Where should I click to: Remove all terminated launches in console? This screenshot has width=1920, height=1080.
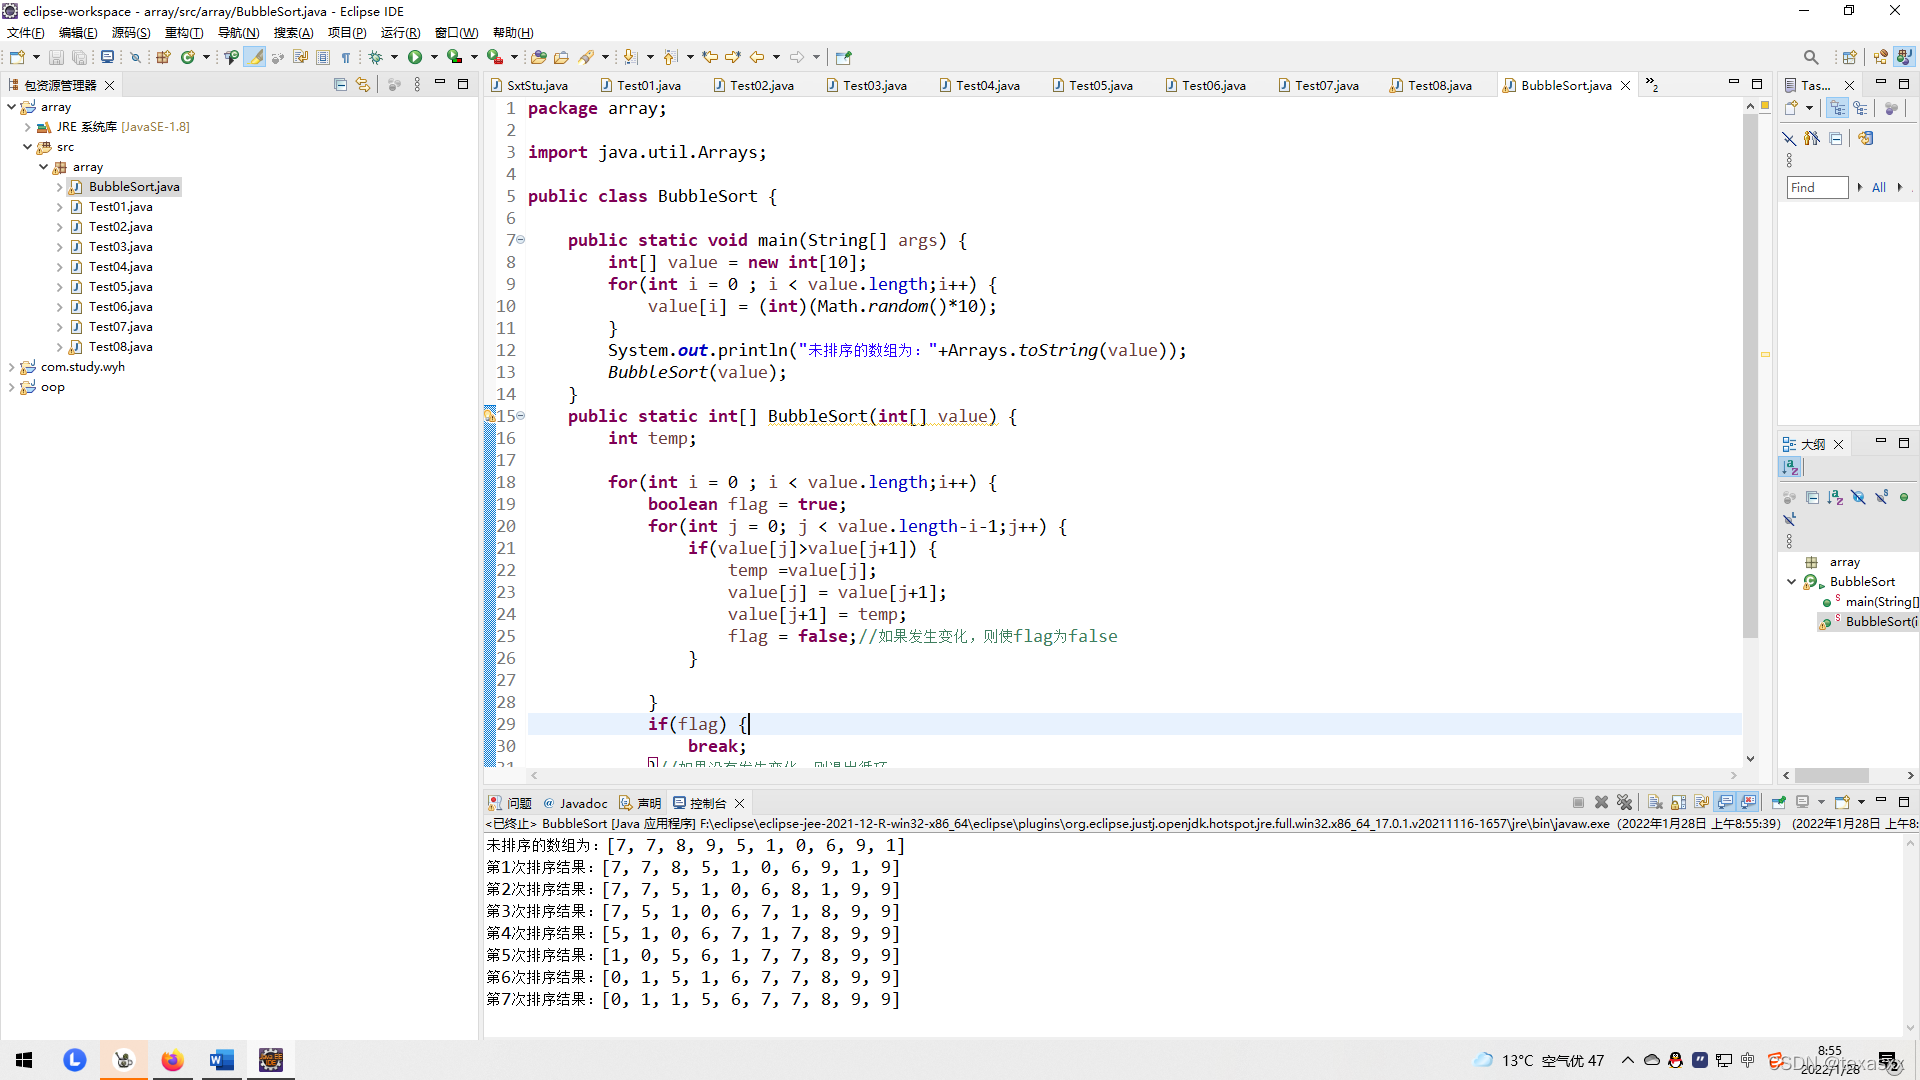point(1624,802)
